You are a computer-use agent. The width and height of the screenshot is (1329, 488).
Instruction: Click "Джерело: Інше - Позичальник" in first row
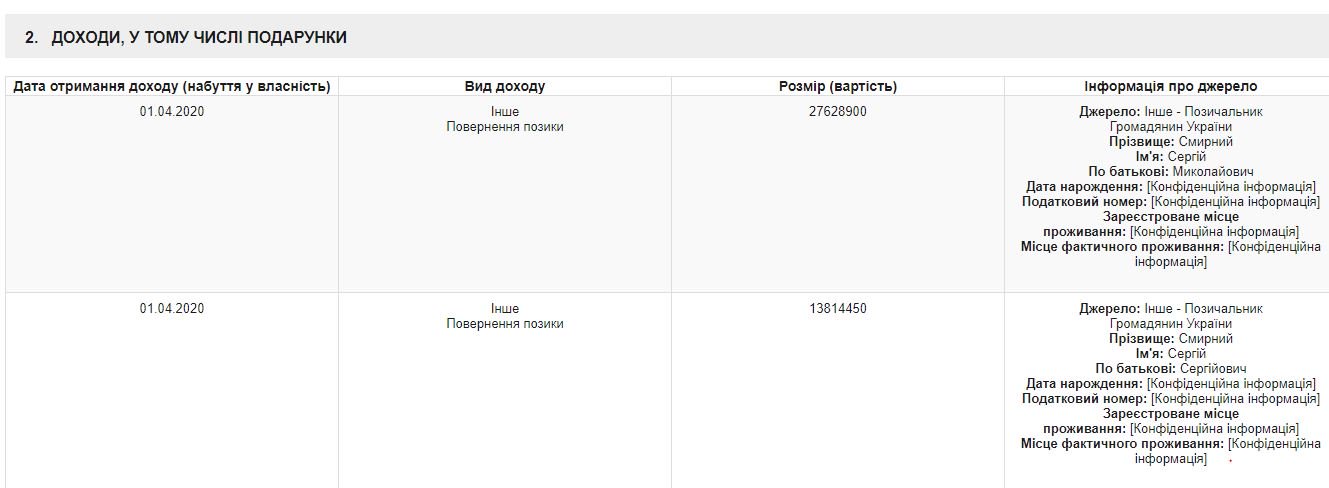tap(1170, 112)
